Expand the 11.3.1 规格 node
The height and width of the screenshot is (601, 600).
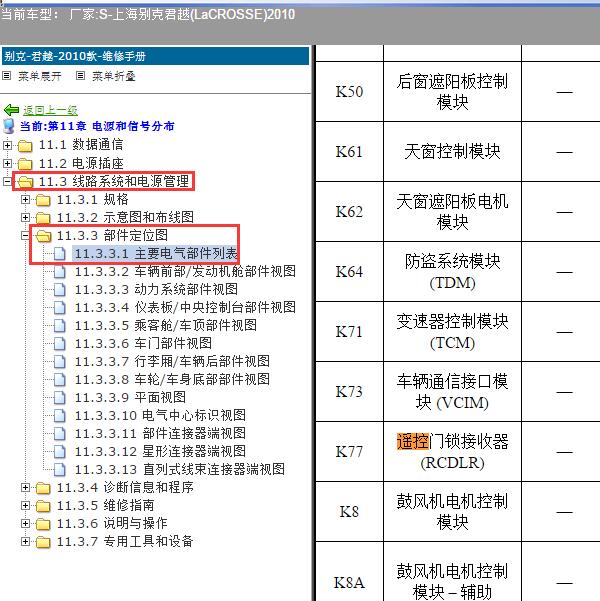(x=25, y=199)
